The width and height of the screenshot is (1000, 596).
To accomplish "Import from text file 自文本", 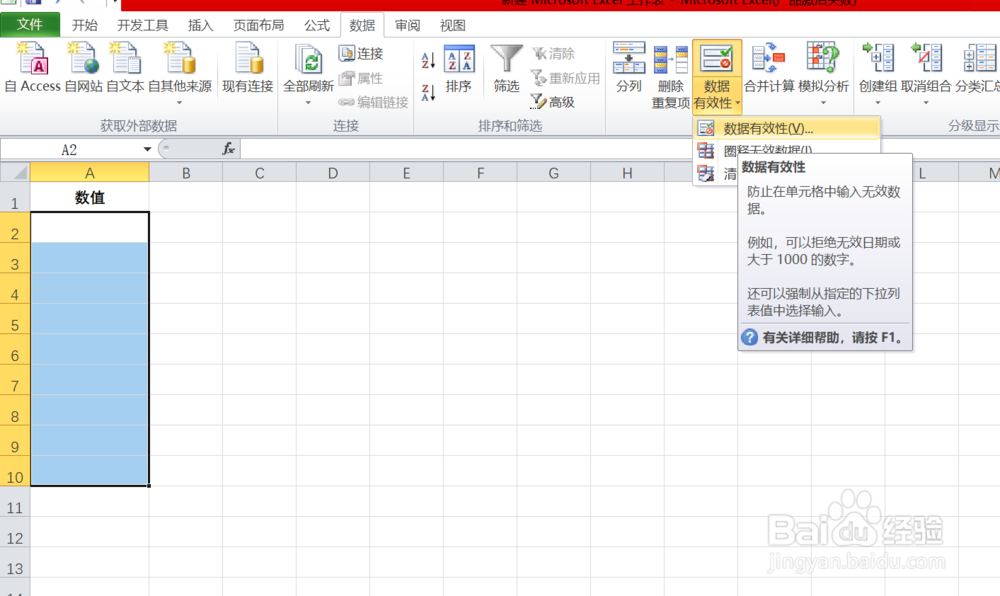I will [x=125, y=59].
